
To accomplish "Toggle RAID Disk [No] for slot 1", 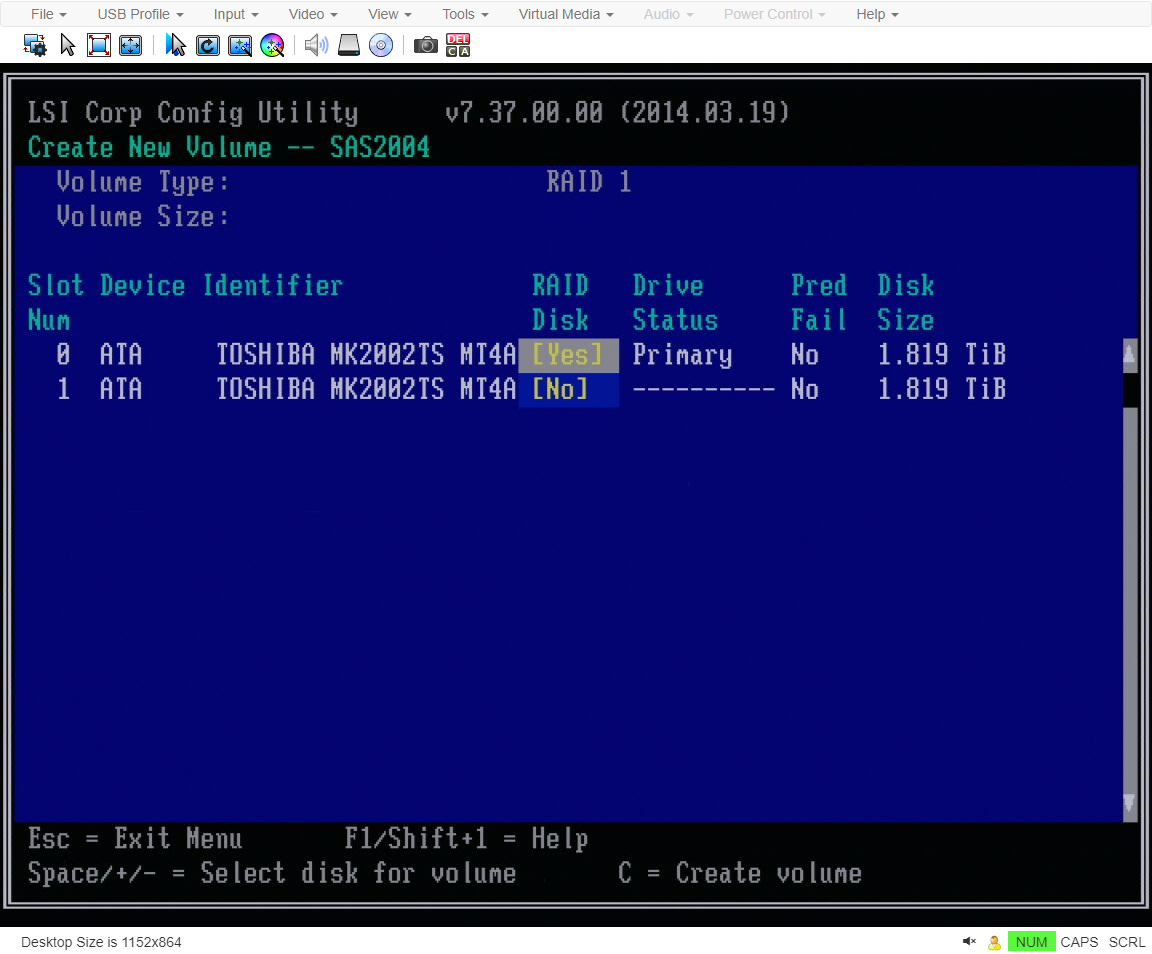I will (568, 390).
